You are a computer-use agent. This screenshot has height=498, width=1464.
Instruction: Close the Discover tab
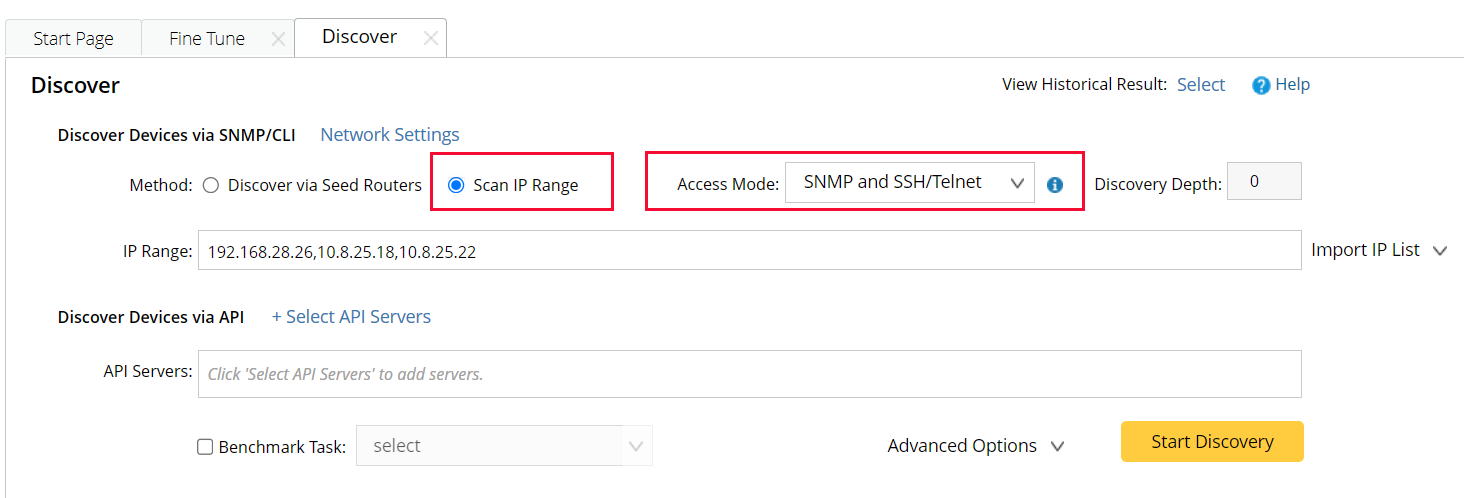click(430, 38)
